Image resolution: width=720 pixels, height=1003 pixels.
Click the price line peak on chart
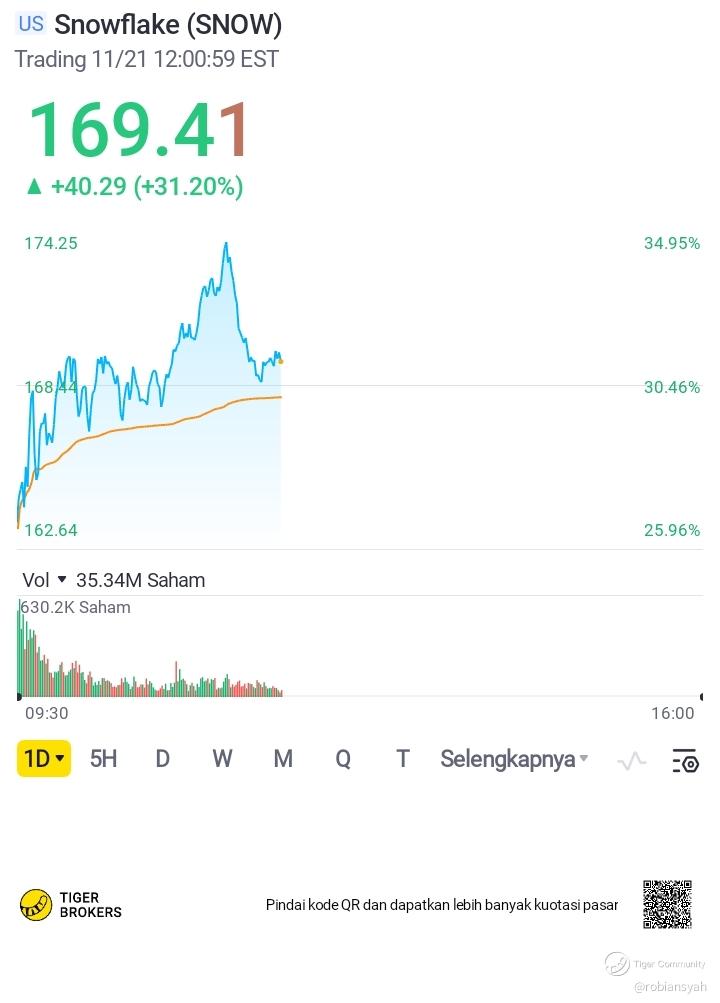coord(226,244)
